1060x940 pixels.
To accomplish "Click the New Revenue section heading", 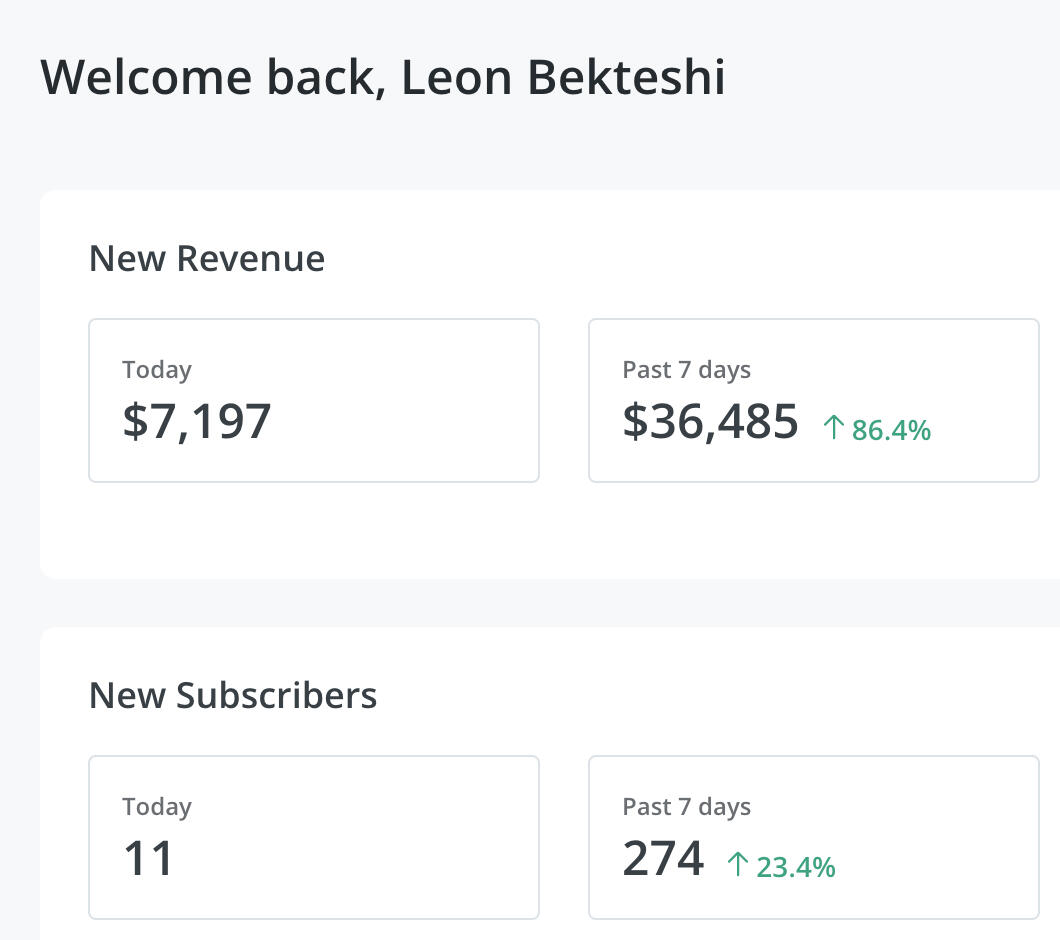I will click(207, 259).
